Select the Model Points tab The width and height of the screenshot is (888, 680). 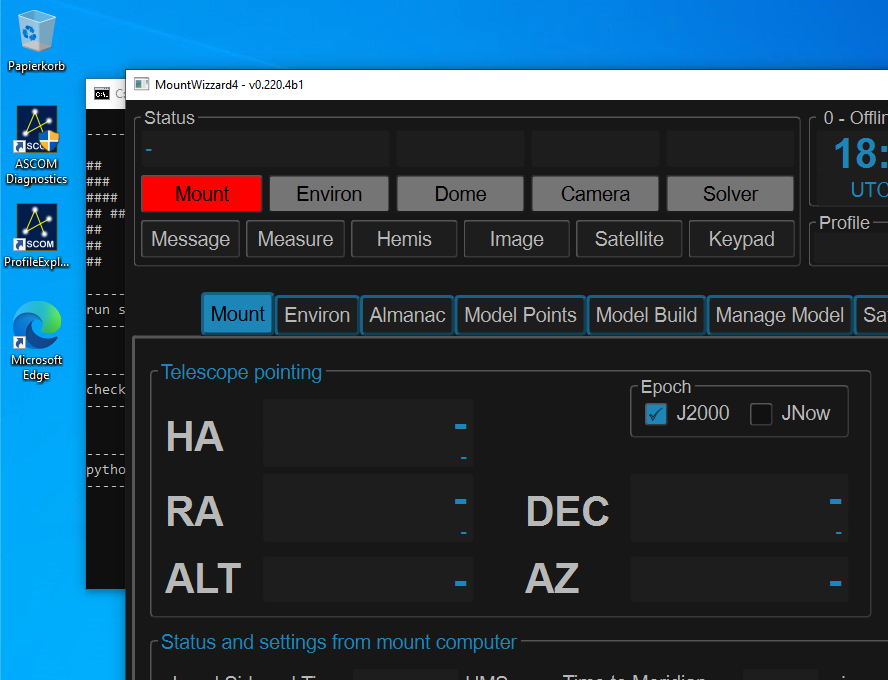520,315
